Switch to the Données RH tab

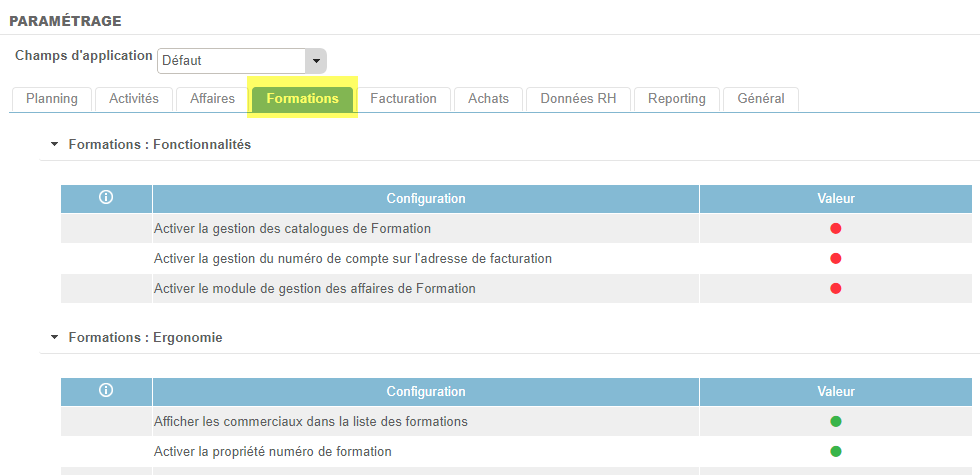578,99
